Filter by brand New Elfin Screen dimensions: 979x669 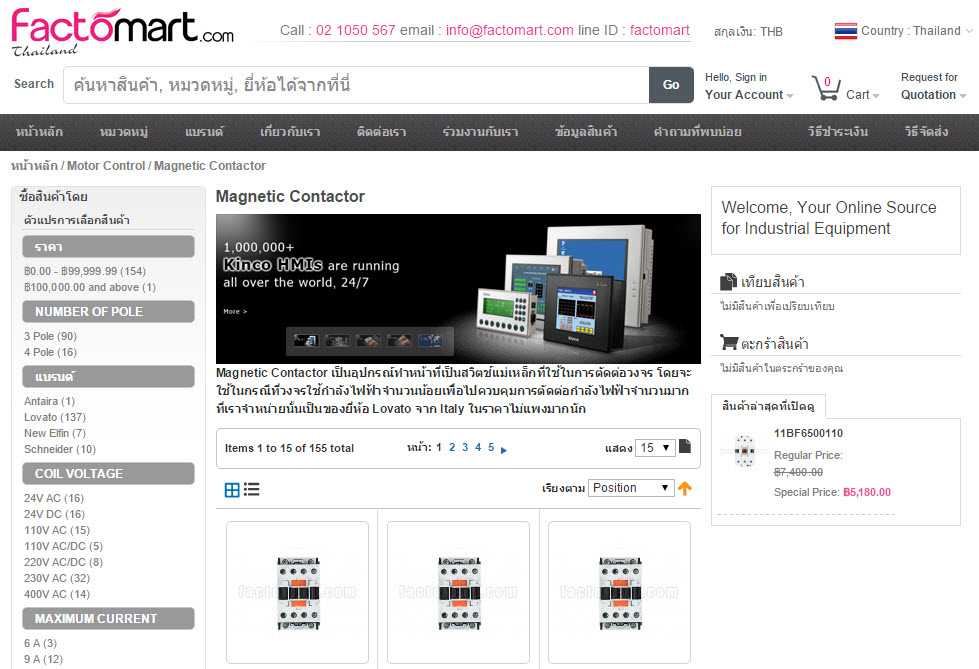(55, 433)
